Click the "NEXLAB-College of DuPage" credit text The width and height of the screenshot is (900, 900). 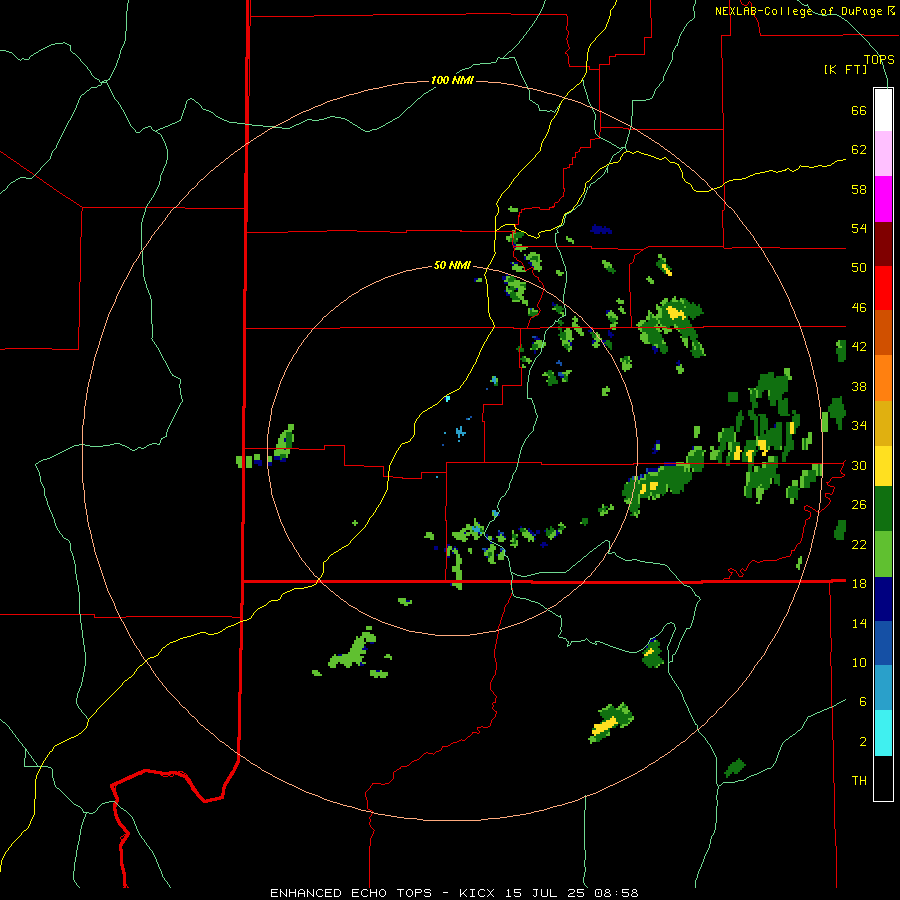coord(798,11)
